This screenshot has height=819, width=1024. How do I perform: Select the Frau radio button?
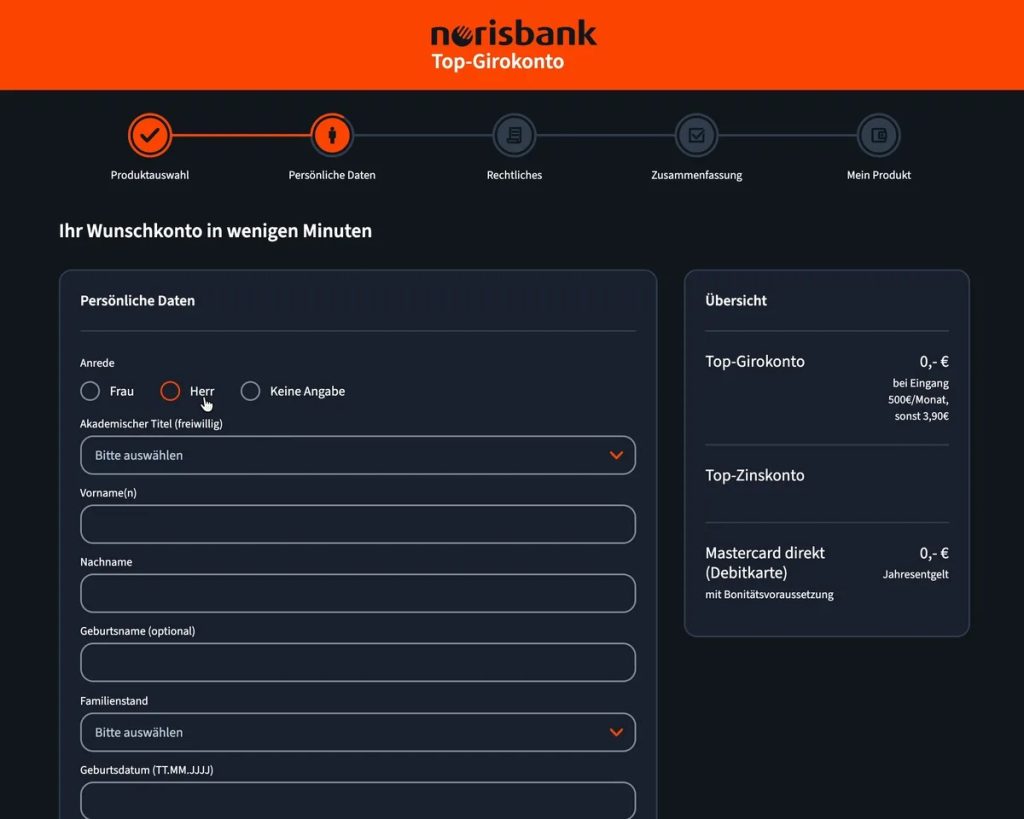[90, 391]
